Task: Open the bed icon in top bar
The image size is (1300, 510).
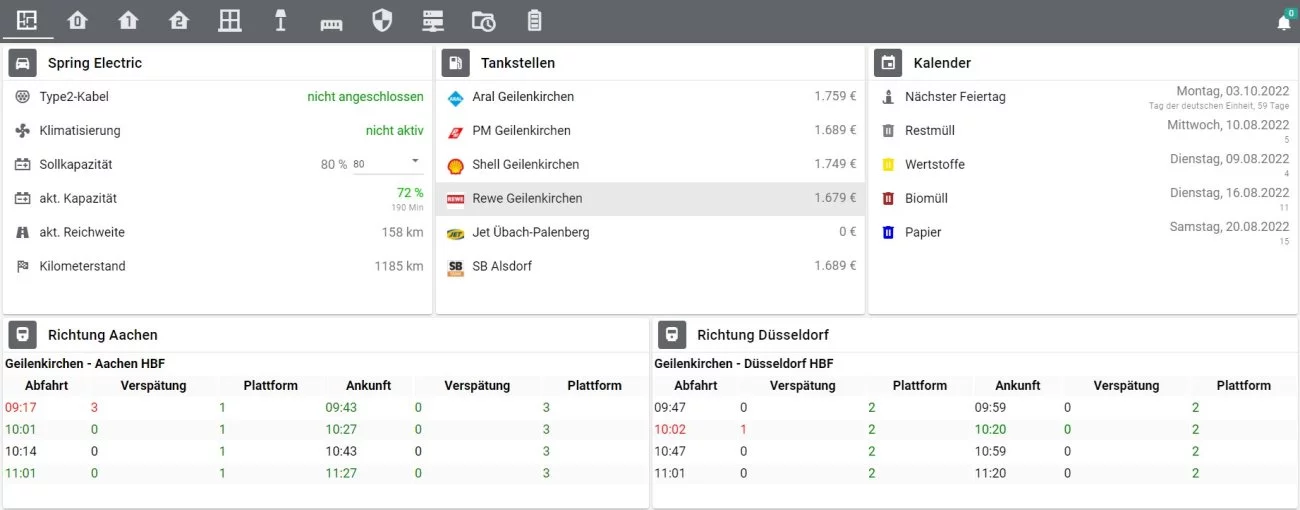Action: (331, 22)
